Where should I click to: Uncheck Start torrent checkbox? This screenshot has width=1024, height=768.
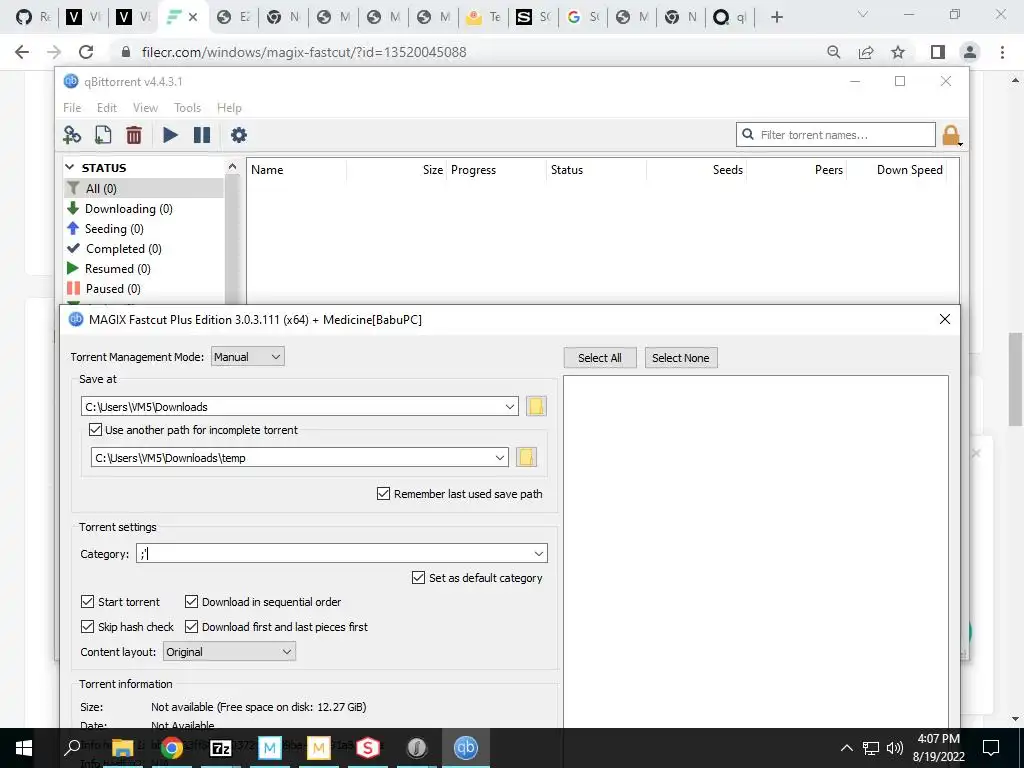88,601
